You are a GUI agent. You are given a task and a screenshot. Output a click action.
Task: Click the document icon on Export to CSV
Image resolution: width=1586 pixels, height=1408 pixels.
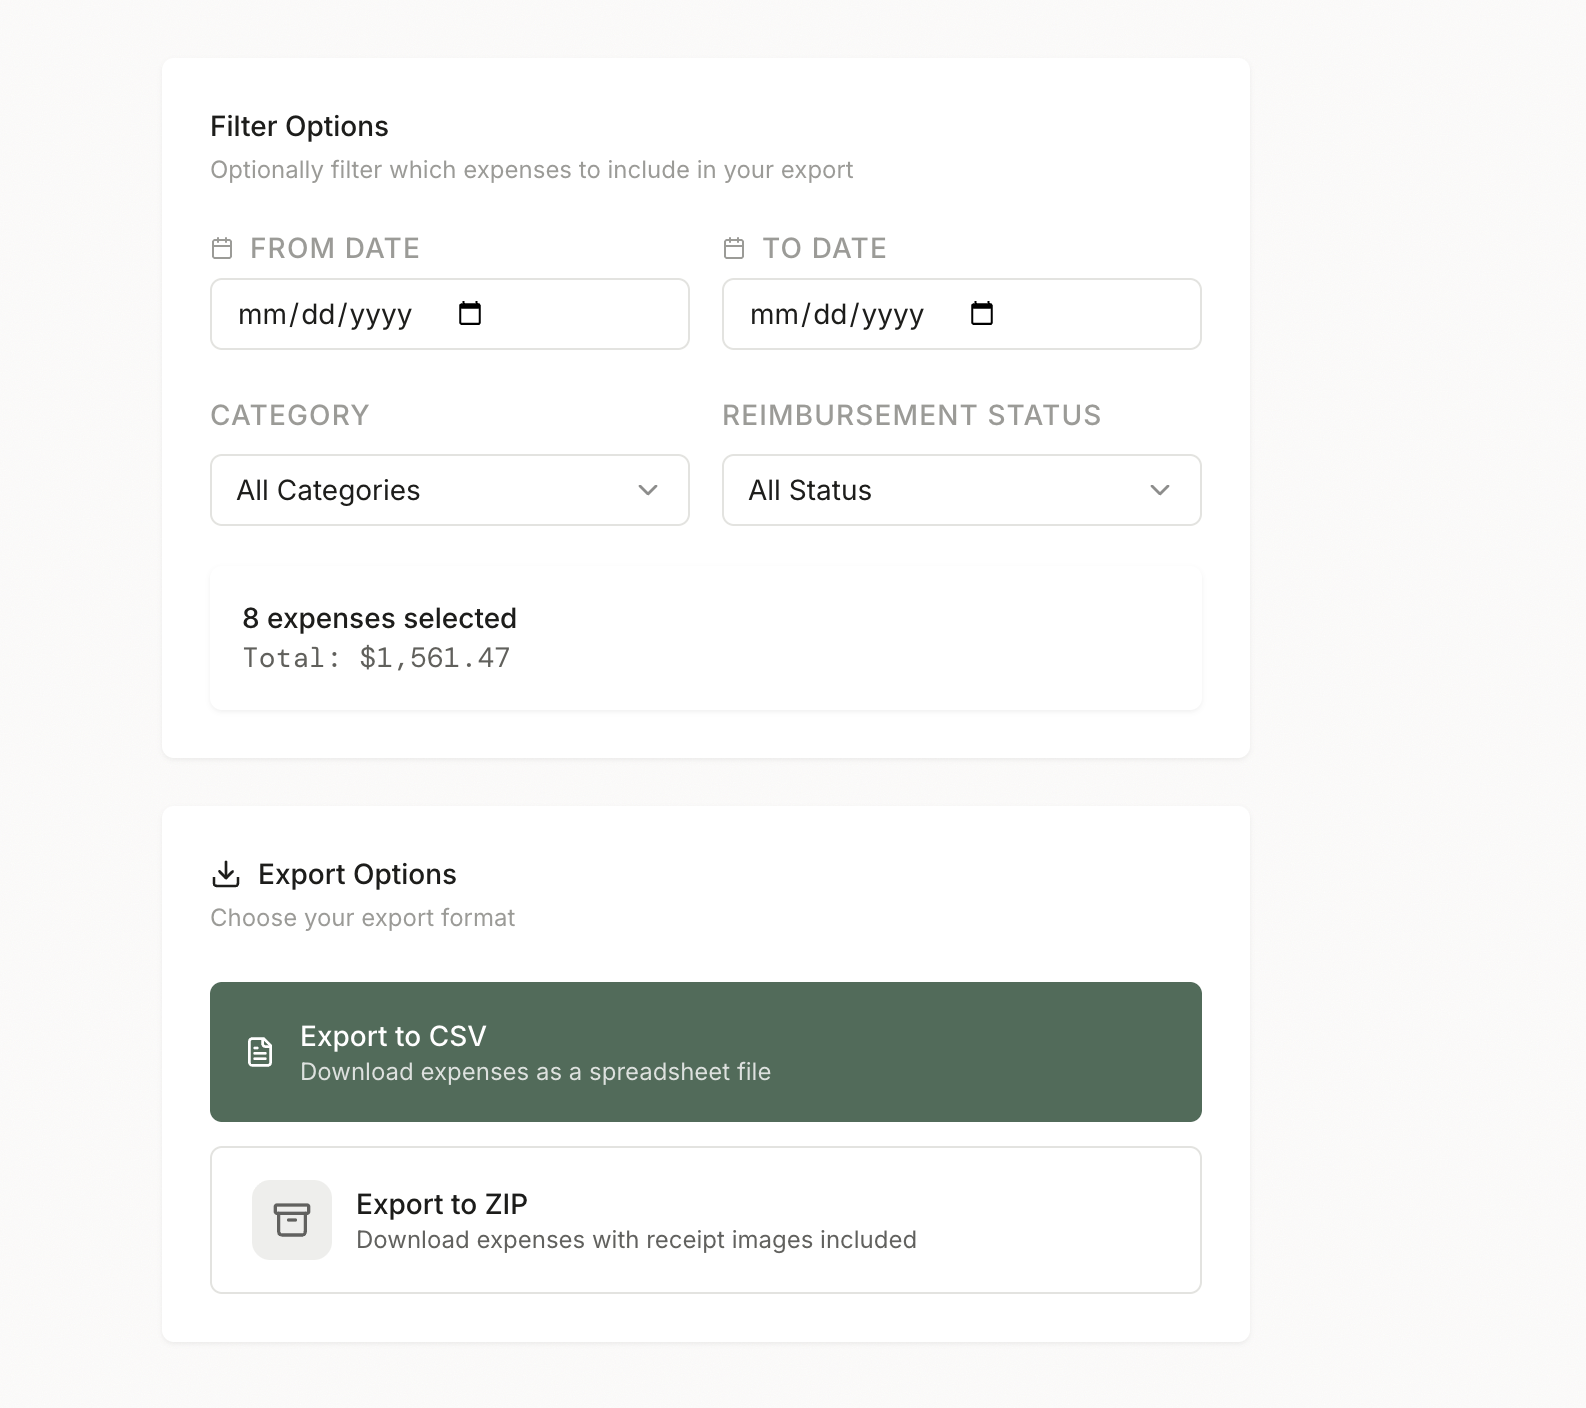[260, 1052]
